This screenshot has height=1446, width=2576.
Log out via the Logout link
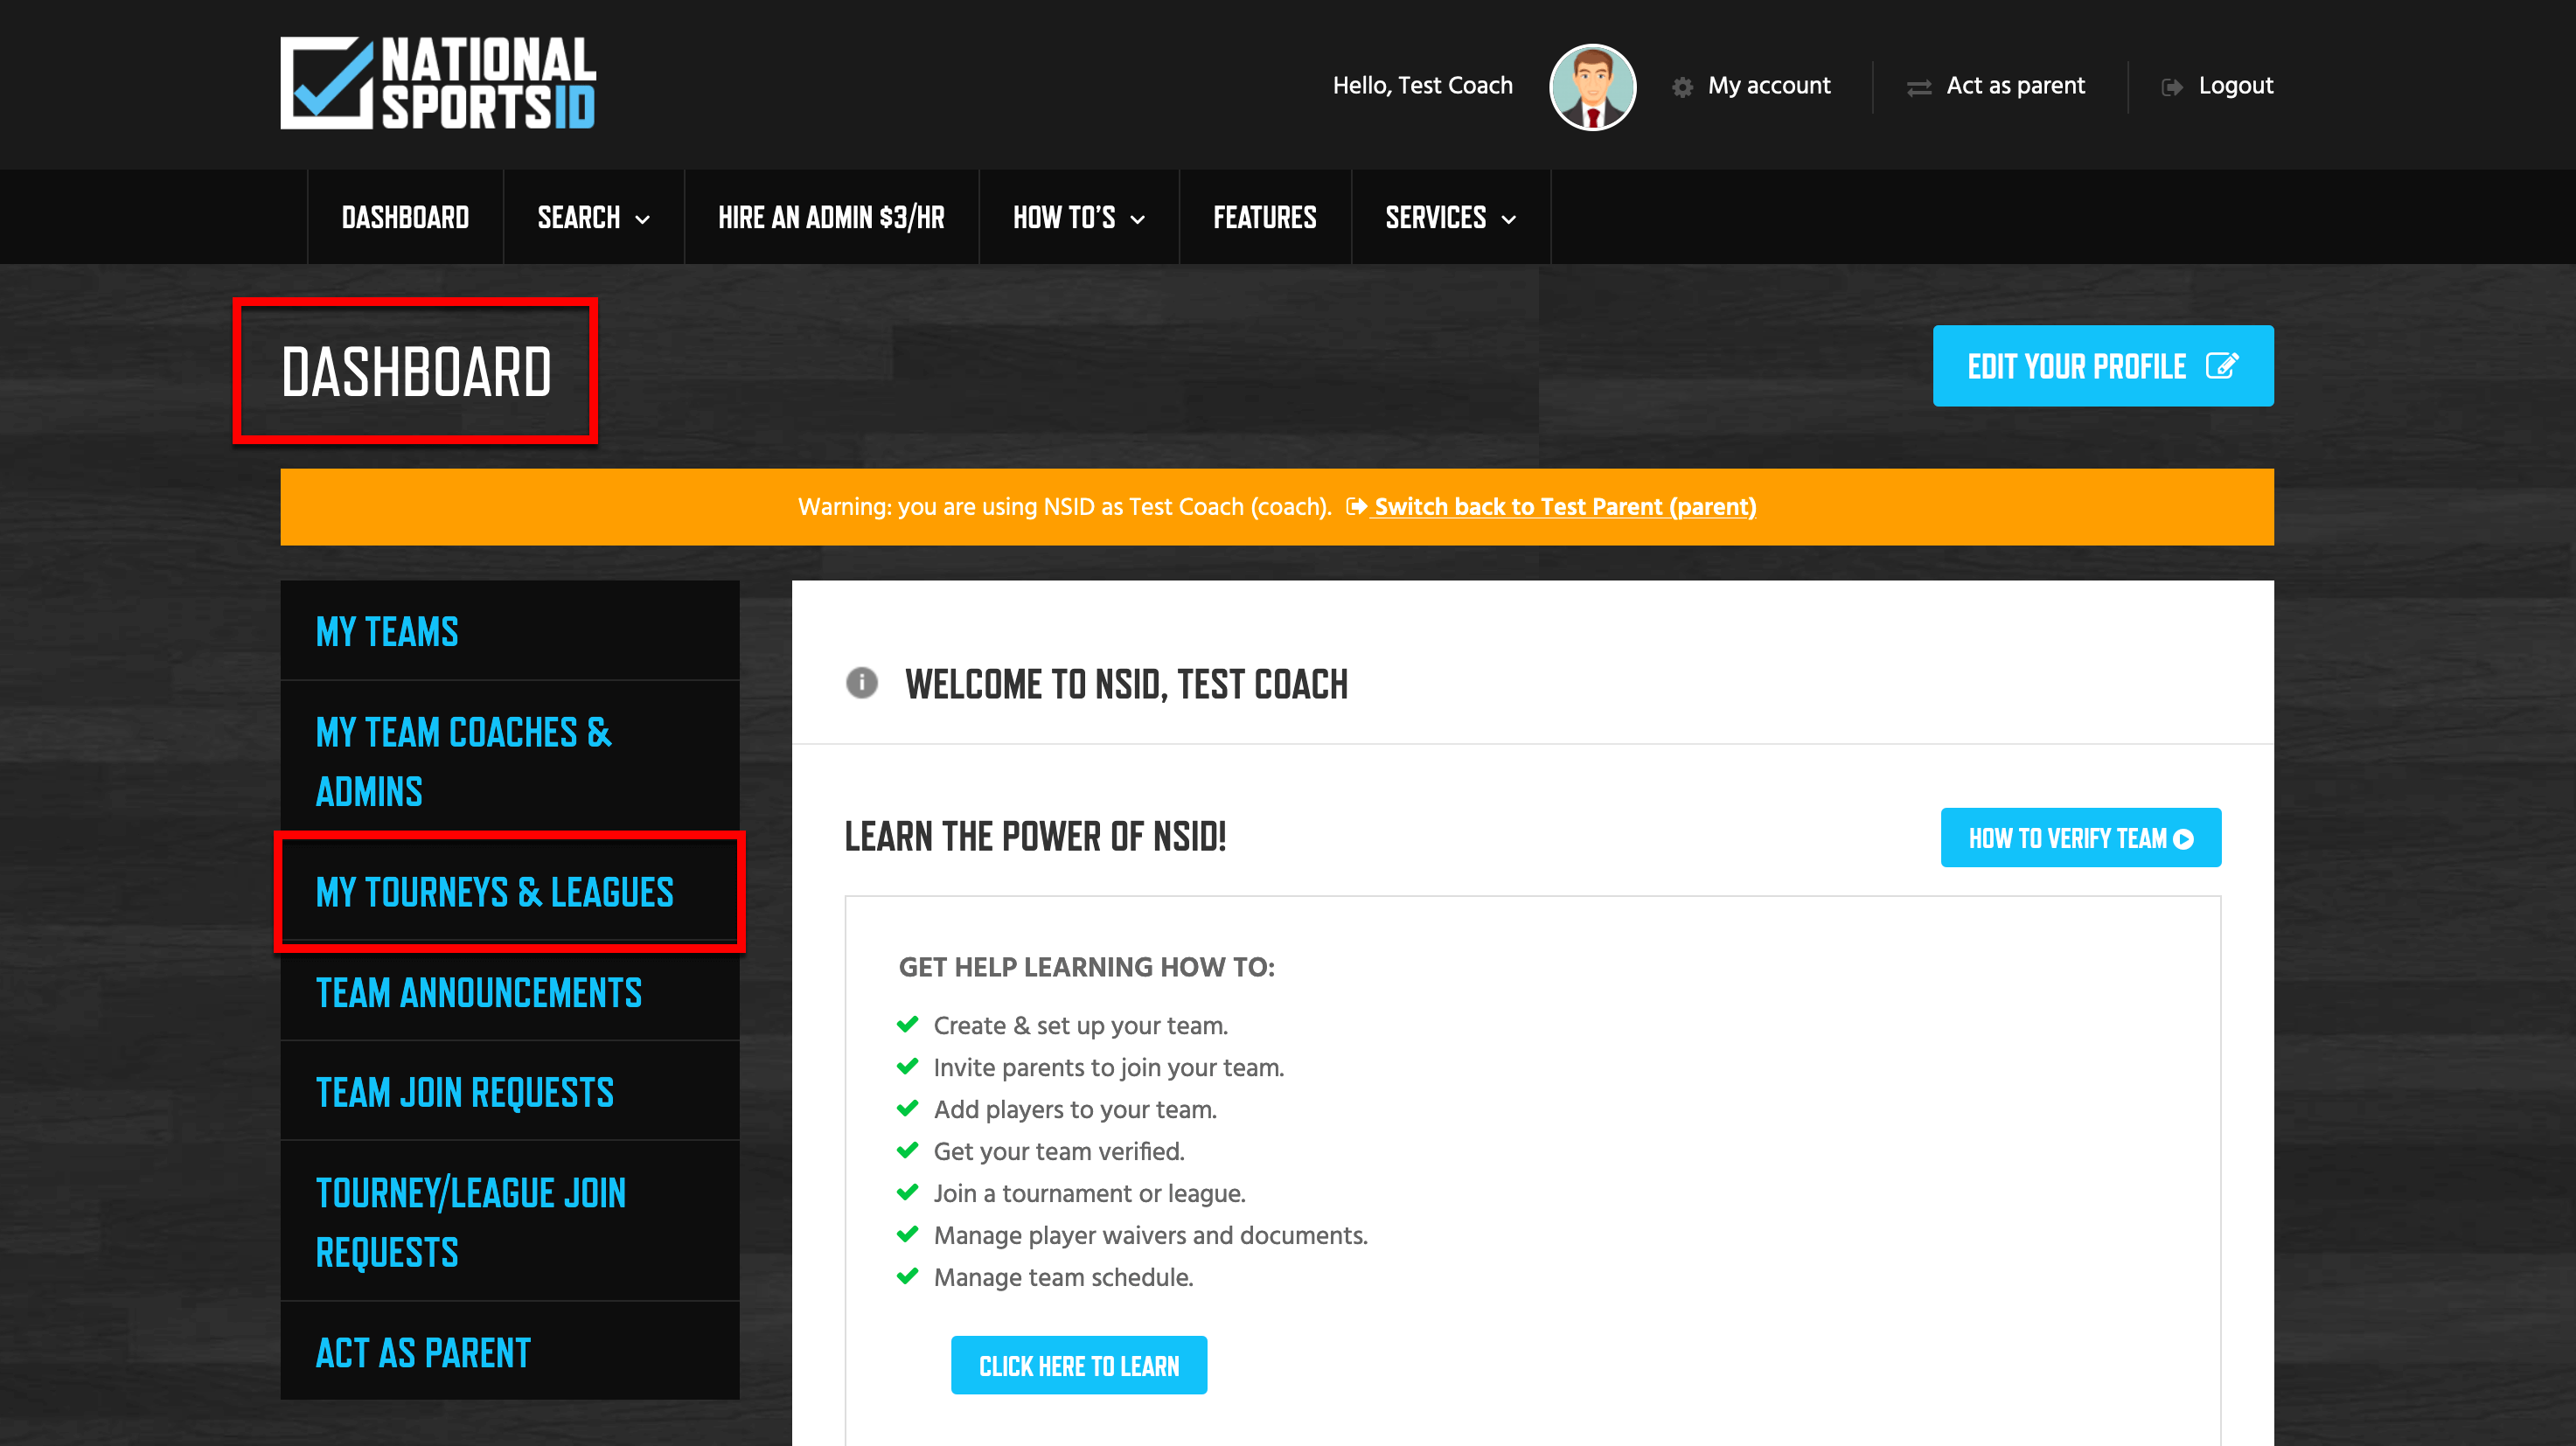tap(2235, 86)
